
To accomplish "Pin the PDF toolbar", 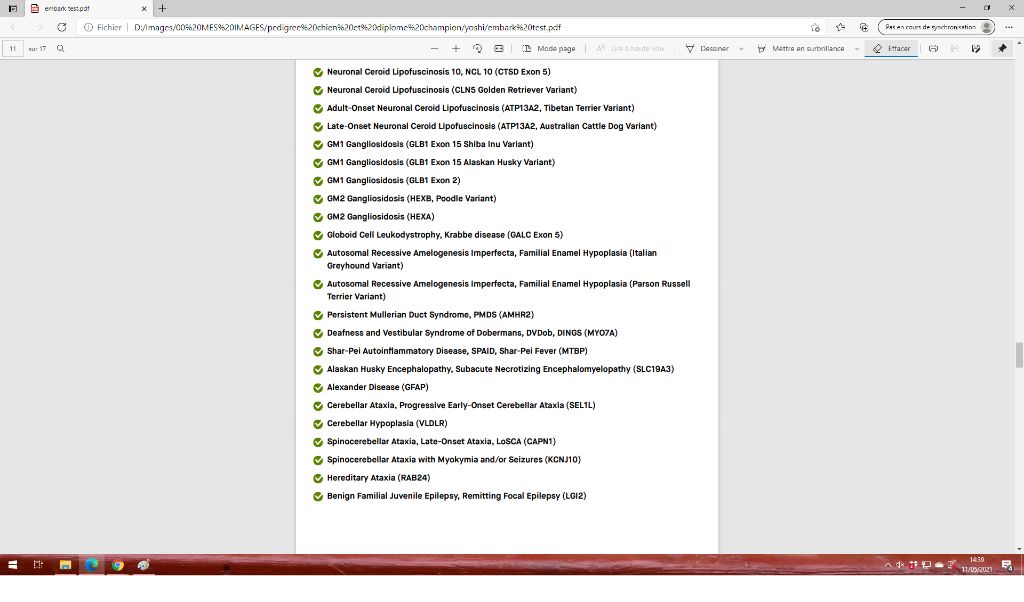I will tap(1002, 48).
